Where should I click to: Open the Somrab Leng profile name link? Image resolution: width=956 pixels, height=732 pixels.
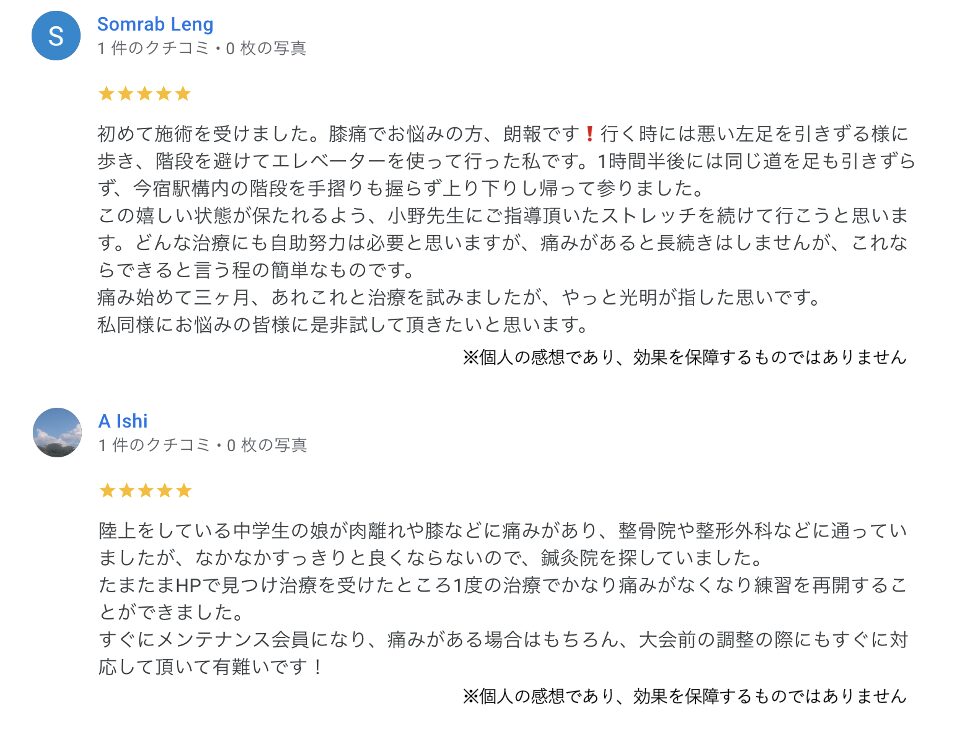pyautogui.click(x=155, y=24)
